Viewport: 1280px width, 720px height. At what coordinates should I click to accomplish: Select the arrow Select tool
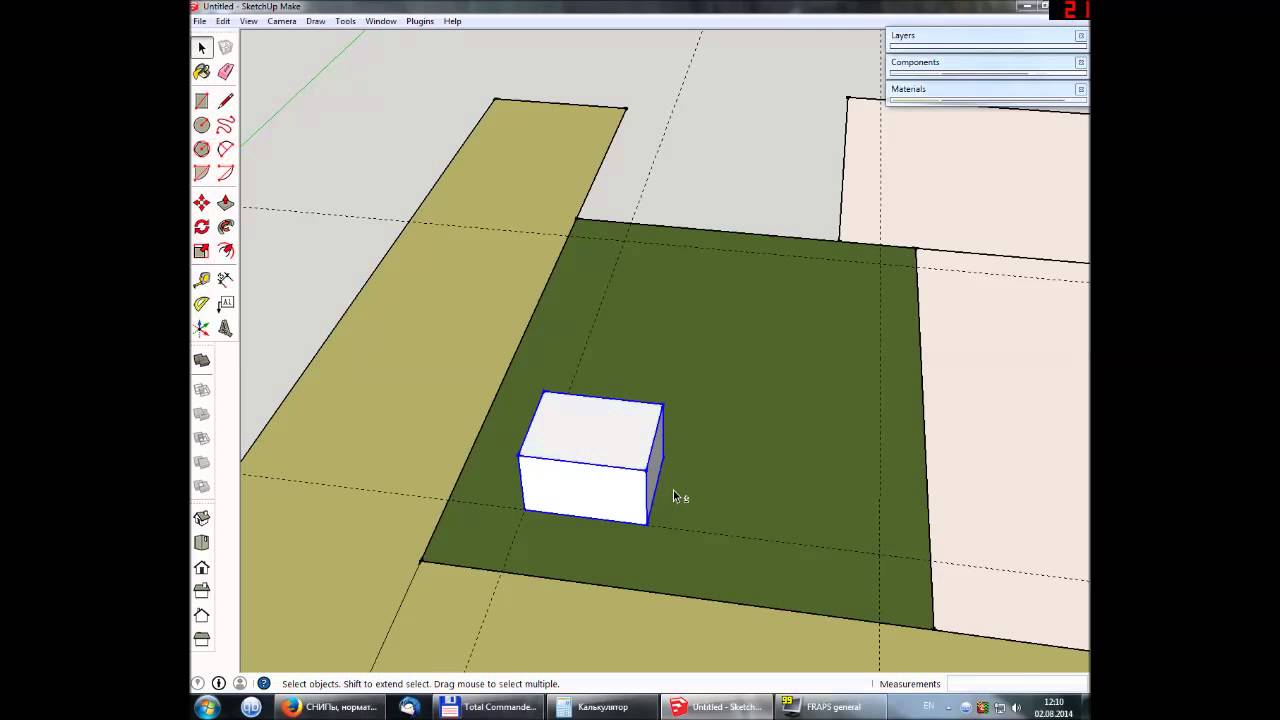(x=202, y=48)
